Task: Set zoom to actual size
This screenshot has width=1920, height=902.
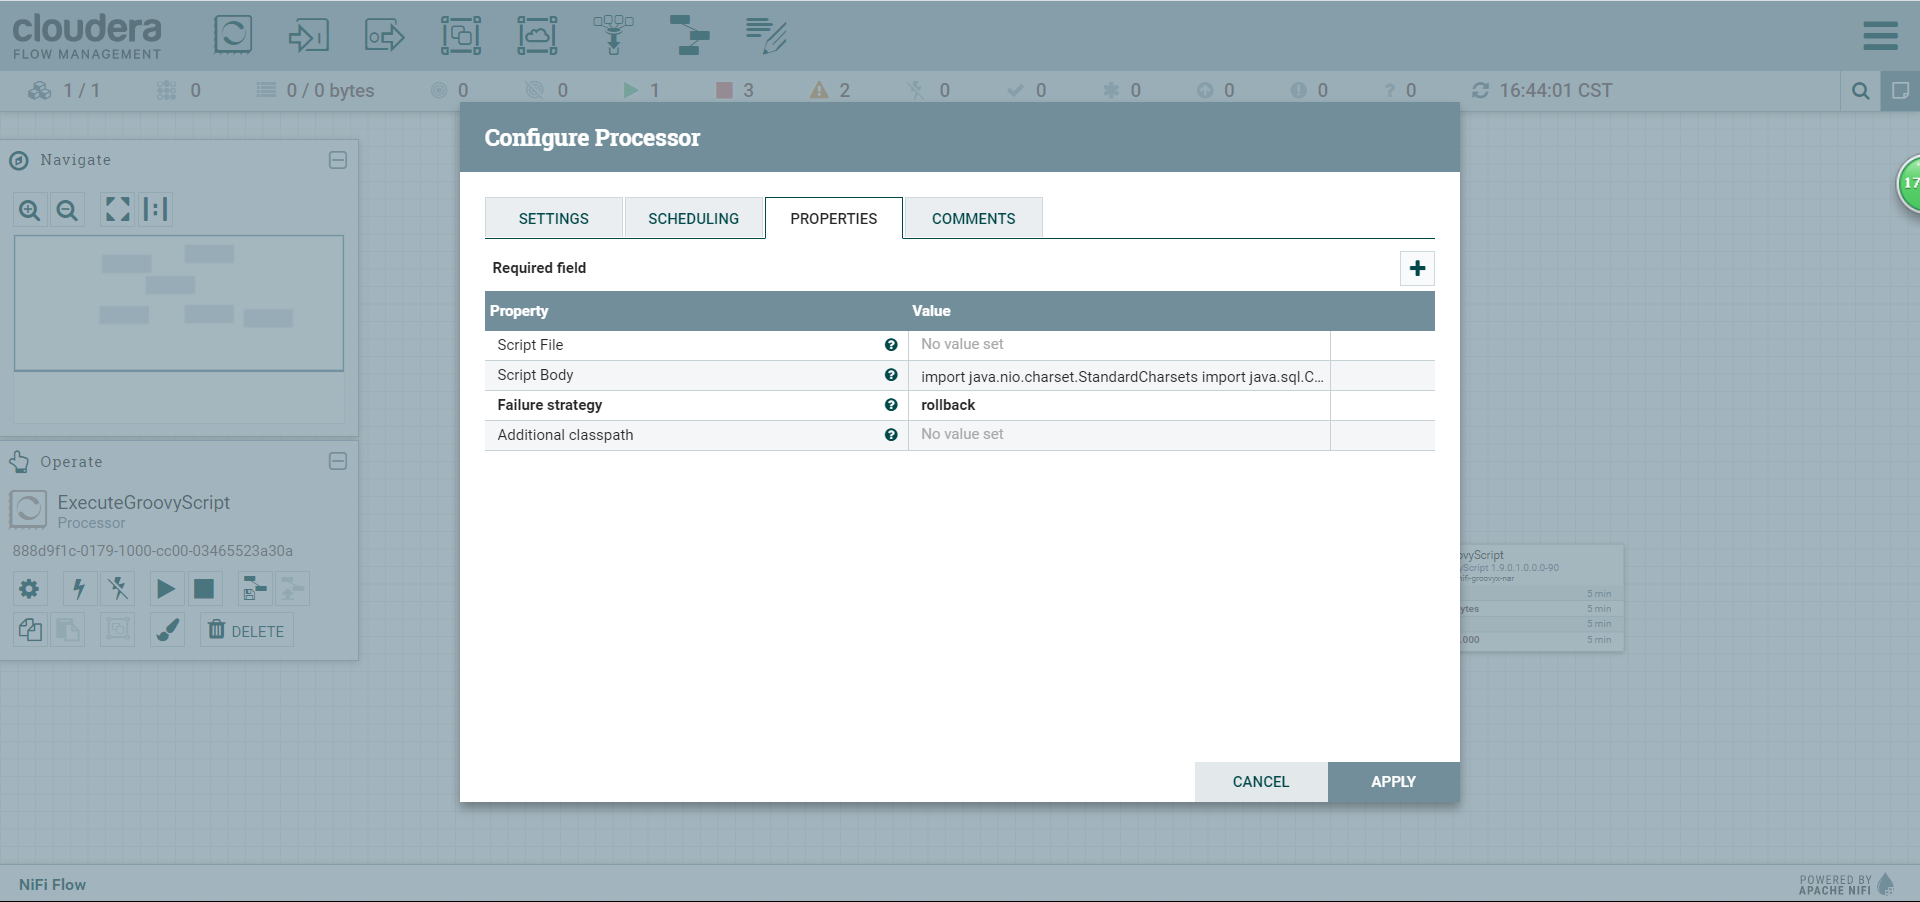Action: coord(155,210)
